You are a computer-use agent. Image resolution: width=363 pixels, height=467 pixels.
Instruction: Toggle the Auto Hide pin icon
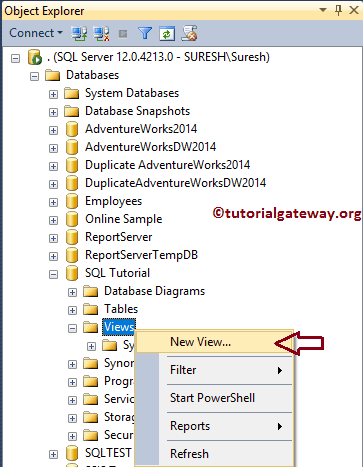click(x=338, y=10)
